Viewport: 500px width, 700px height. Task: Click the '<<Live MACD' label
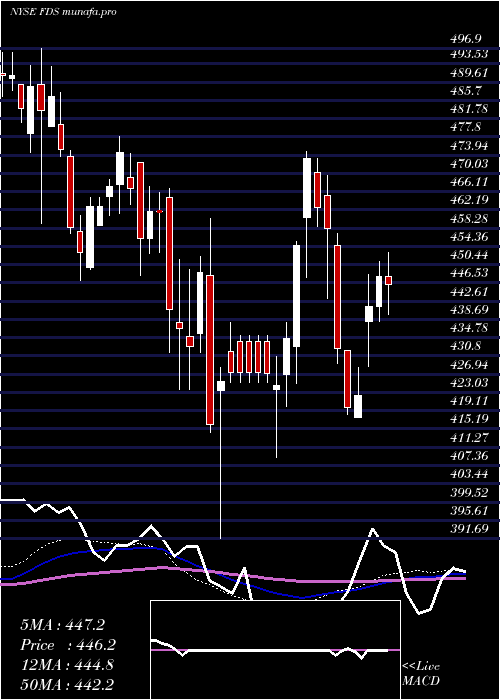(421, 673)
